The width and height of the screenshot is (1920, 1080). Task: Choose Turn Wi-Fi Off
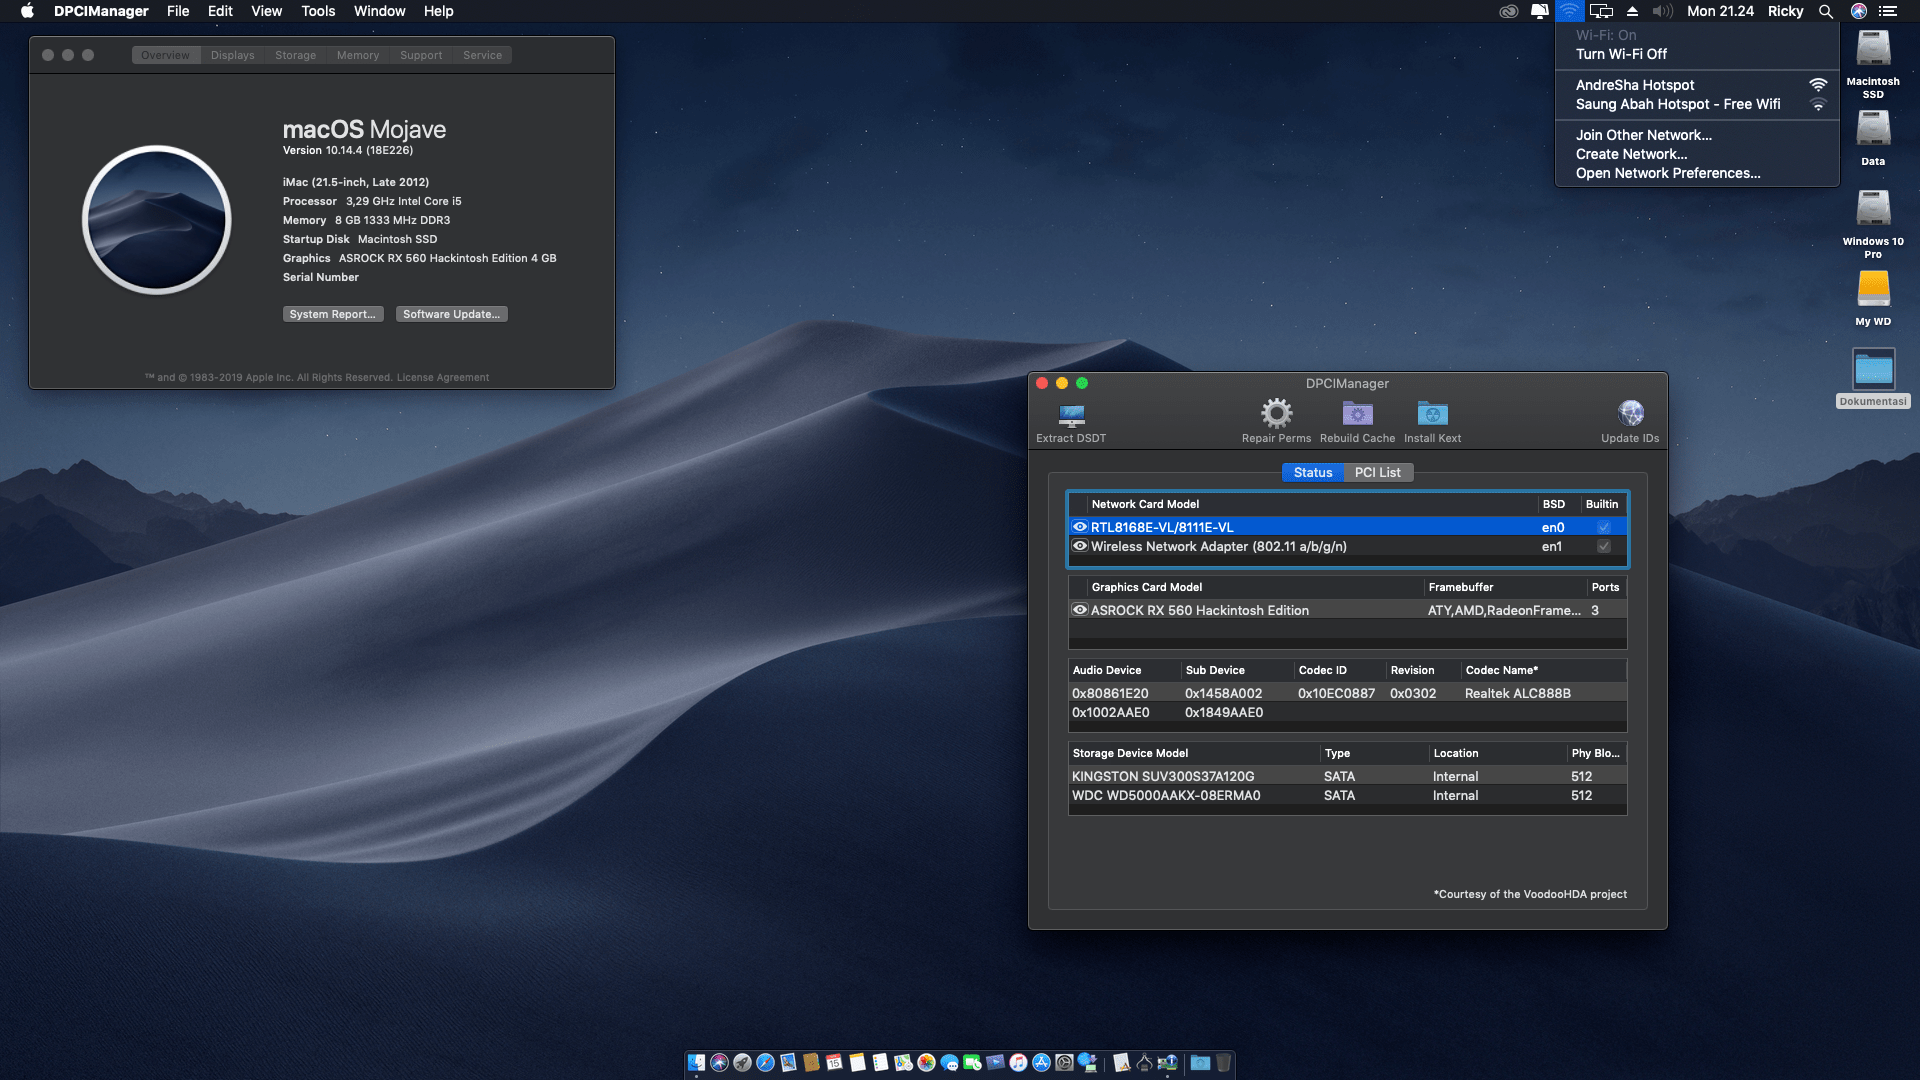(x=1697, y=54)
